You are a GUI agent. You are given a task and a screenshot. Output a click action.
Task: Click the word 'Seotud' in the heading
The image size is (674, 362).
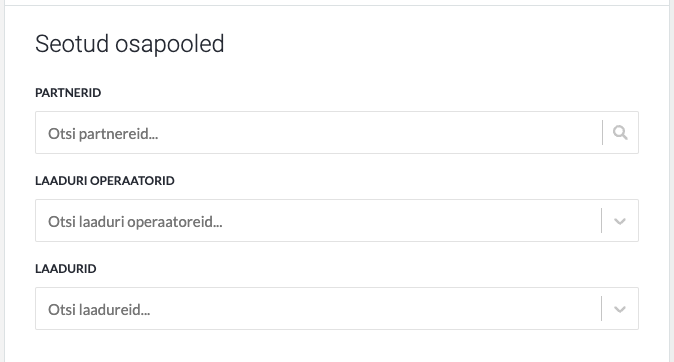pos(72,43)
